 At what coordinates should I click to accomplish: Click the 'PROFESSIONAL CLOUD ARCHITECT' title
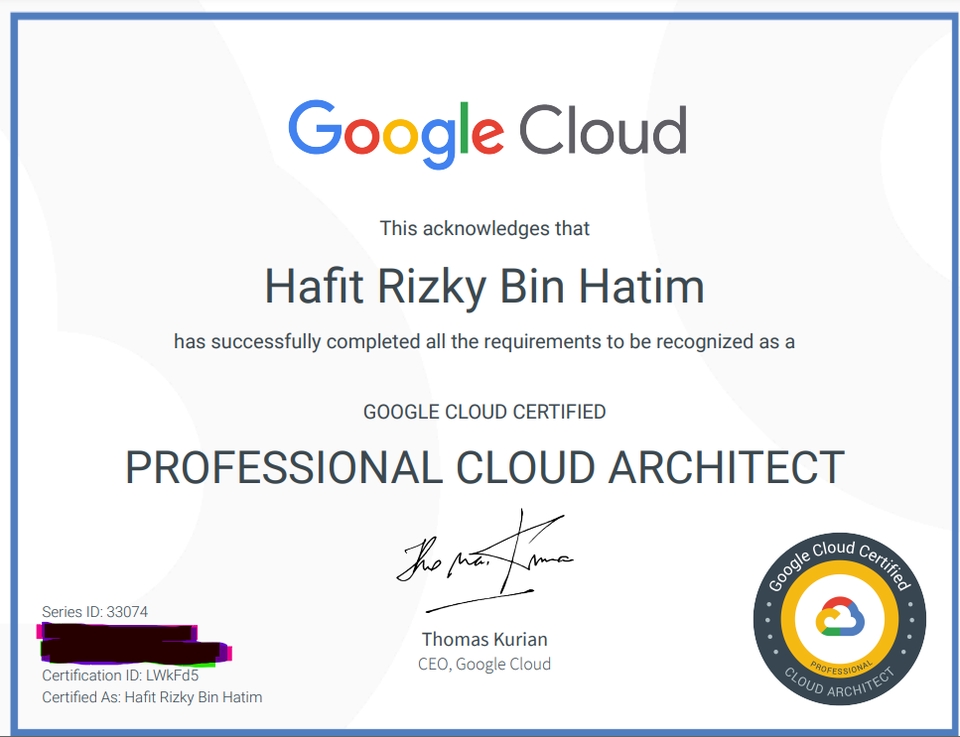pyautogui.click(x=485, y=468)
